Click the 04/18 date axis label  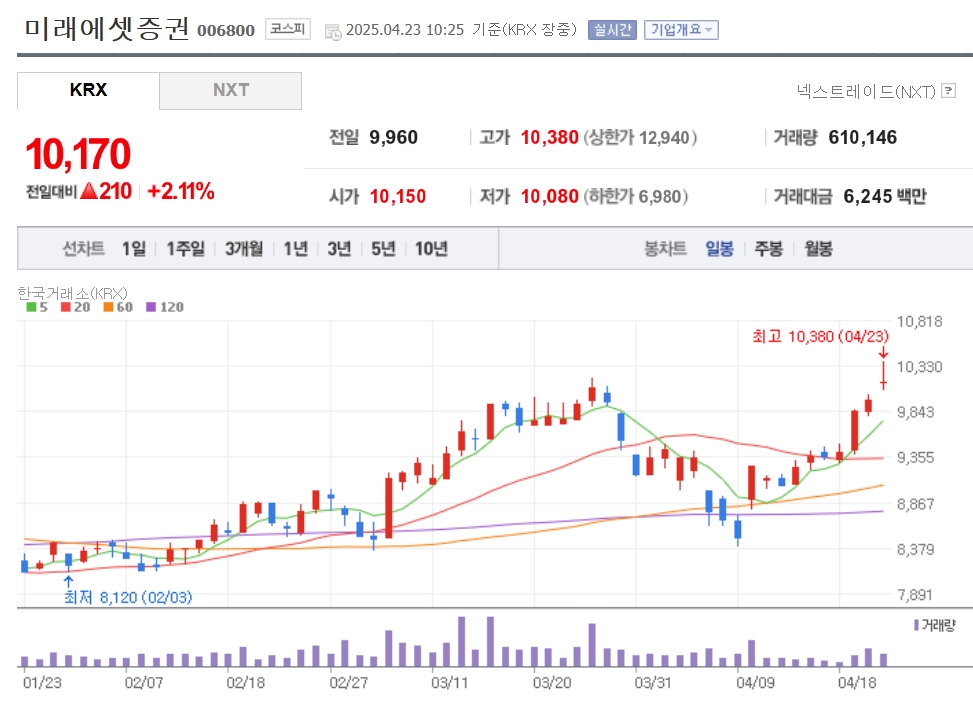coord(857,683)
